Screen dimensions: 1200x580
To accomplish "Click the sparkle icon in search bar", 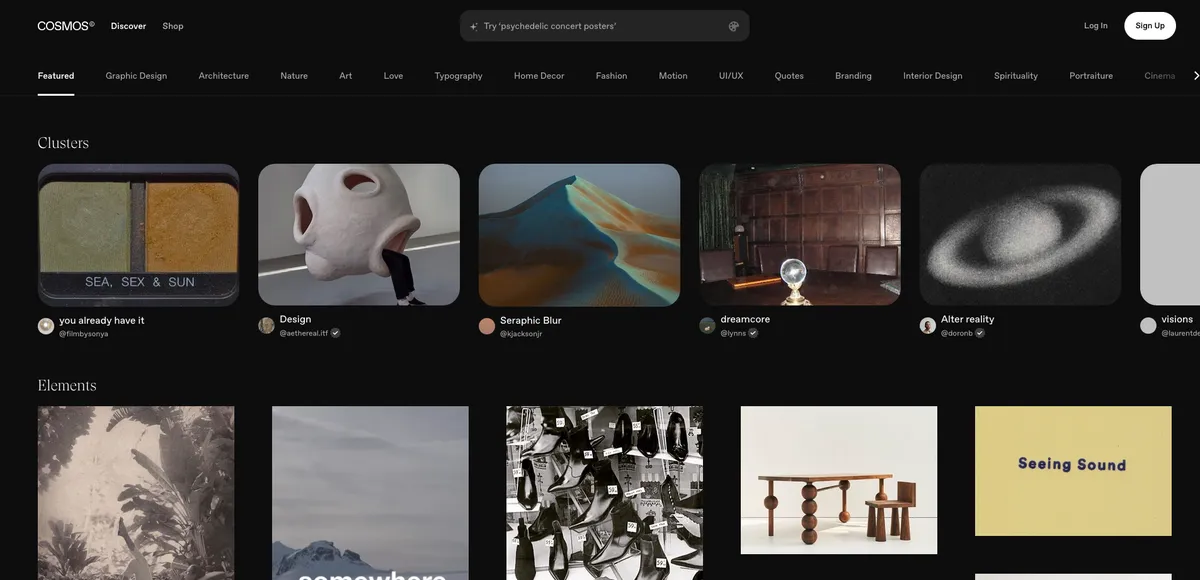I will click(x=474, y=26).
